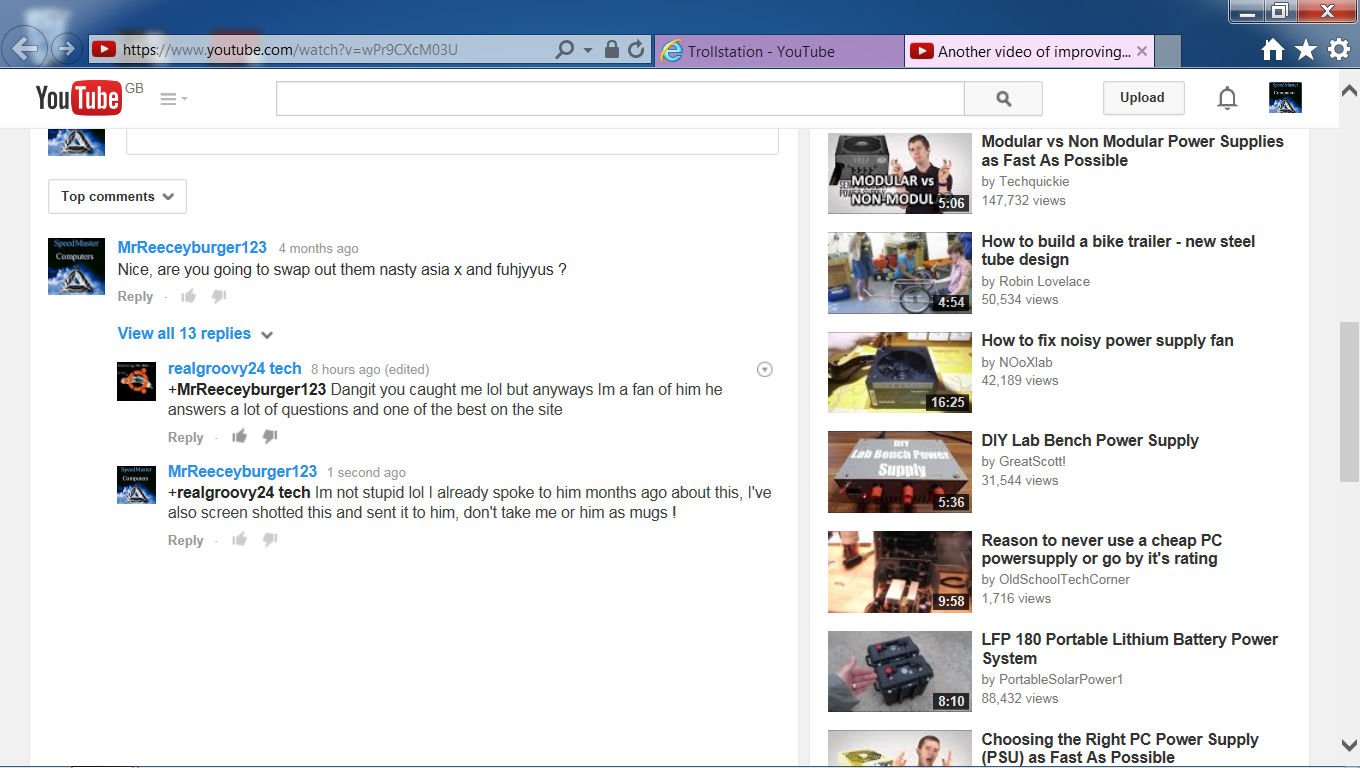This screenshot has height=768, width=1360.
Task: Dislike realgroovy24 tech's reply
Action: pyautogui.click(x=269, y=436)
